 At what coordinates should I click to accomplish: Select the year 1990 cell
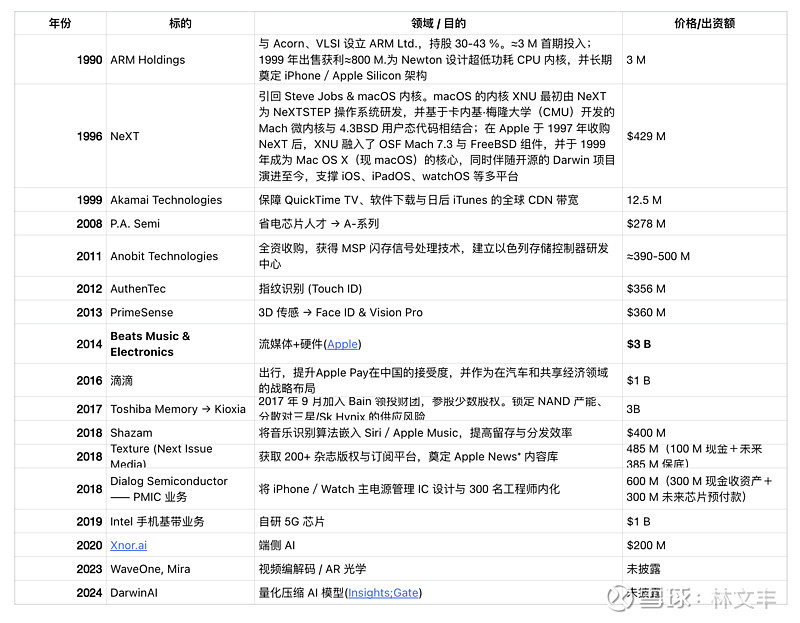(60, 60)
